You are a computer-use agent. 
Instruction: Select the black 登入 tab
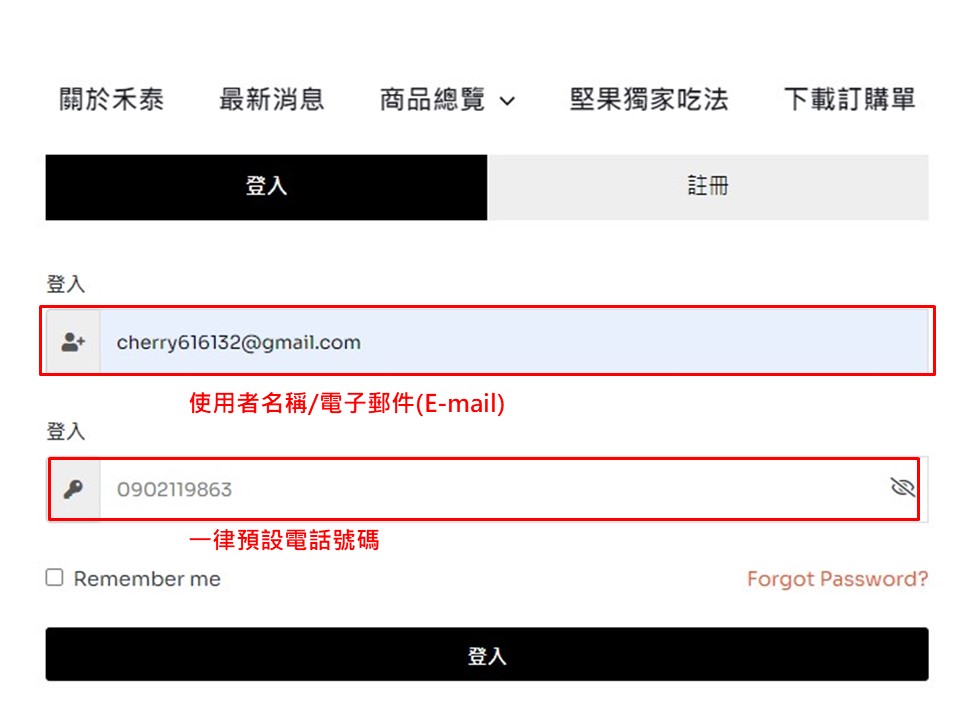pyautogui.click(x=266, y=187)
